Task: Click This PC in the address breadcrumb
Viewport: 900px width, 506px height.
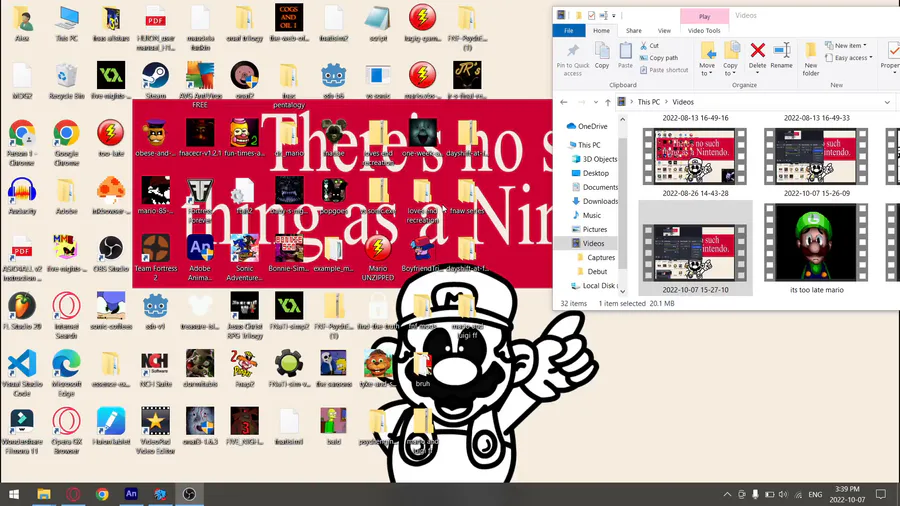Action: [x=649, y=102]
